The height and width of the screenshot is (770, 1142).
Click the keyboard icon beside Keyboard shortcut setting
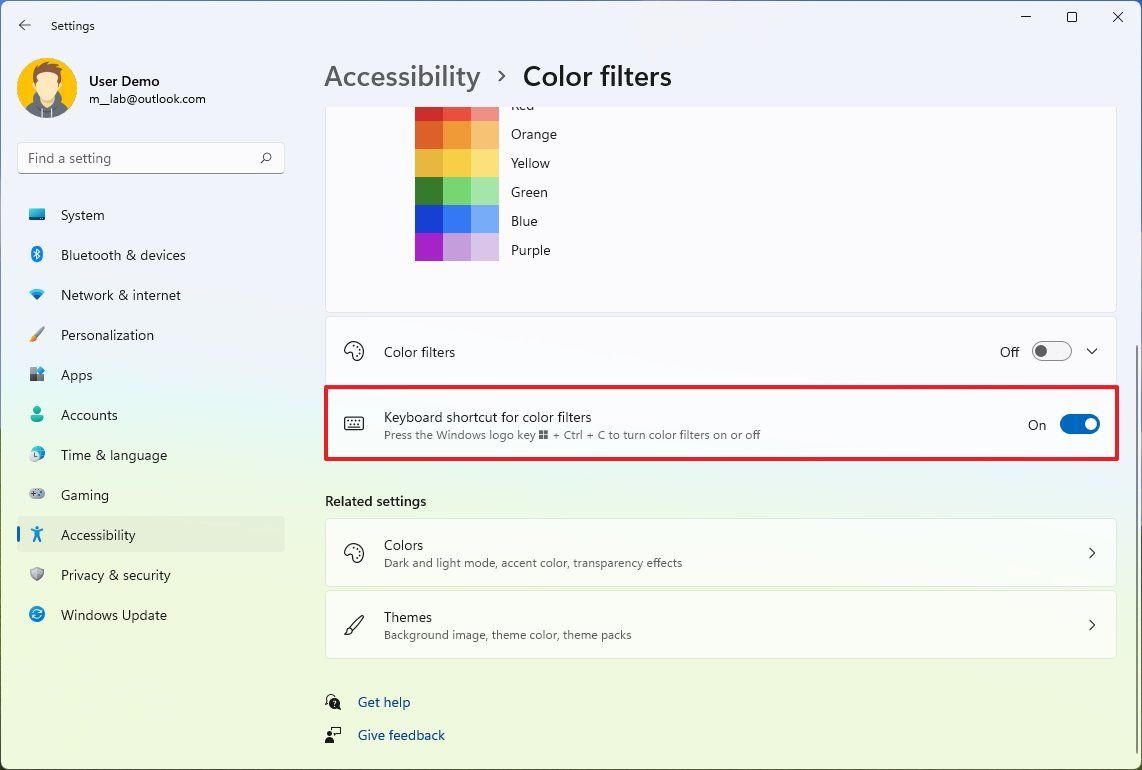[354, 423]
